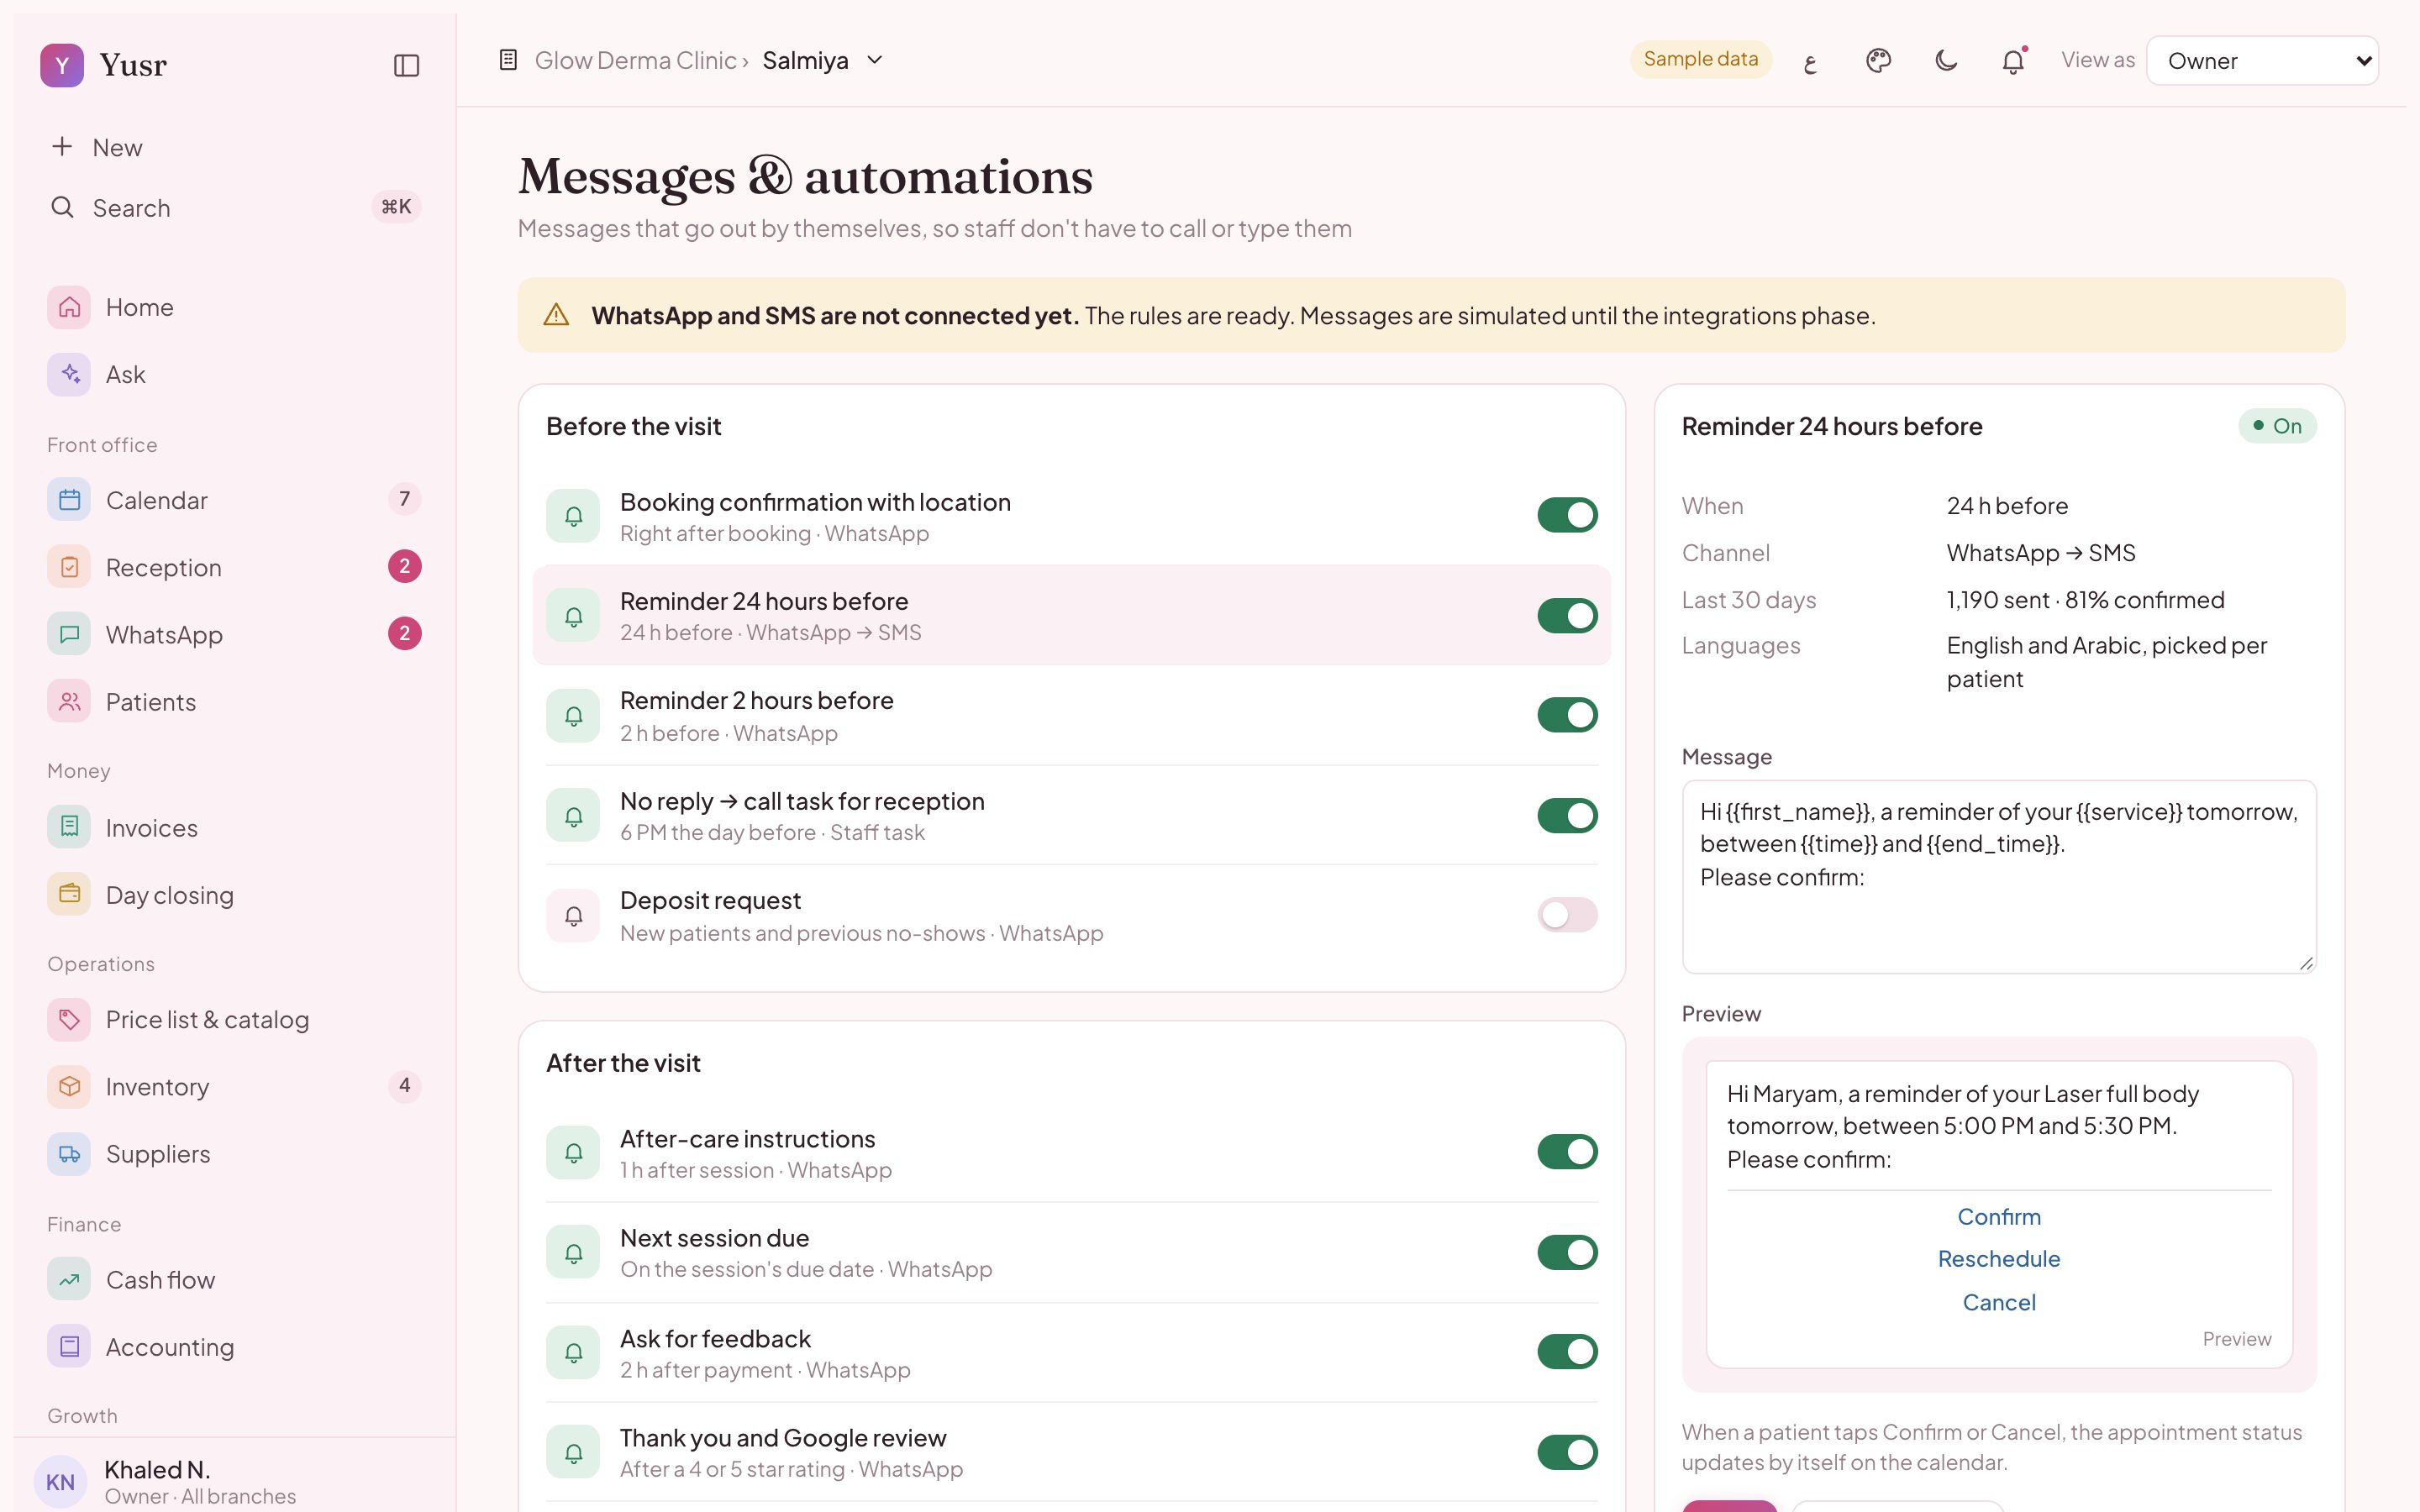Turn off Ask for feedback automation
This screenshot has height=1512, width=2420.
point(1567,1352)
